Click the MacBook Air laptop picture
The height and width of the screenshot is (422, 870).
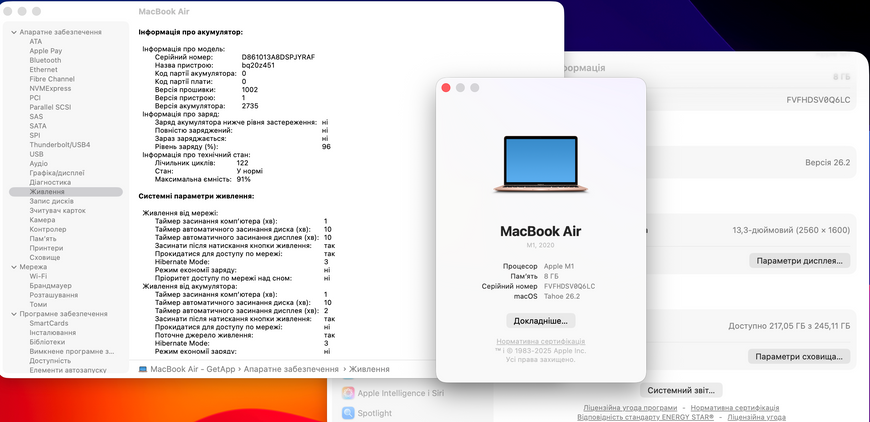[x=541, y=164]
